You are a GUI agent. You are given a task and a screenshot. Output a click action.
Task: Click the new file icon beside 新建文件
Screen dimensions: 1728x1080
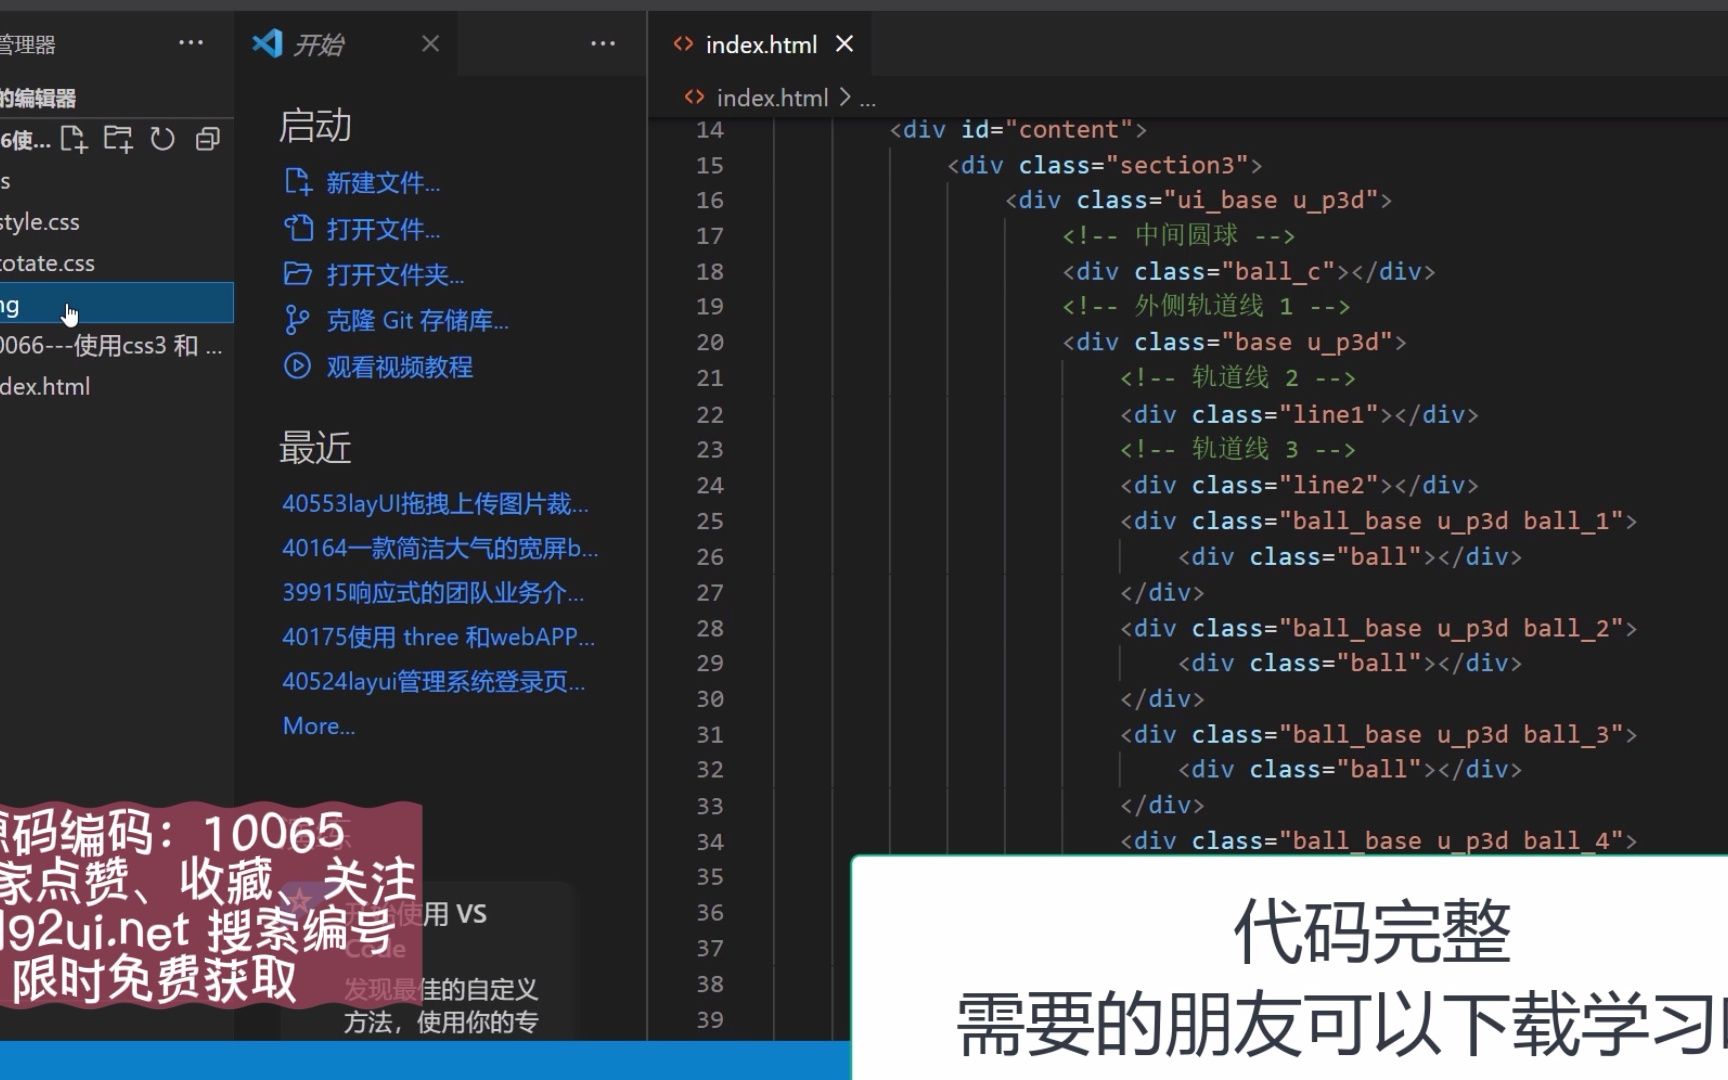click(298, 182)
